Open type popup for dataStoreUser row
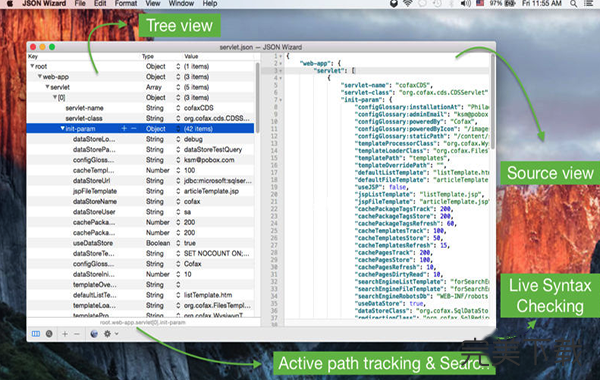This screenshot has height=380, width=600. click(178, 212)
